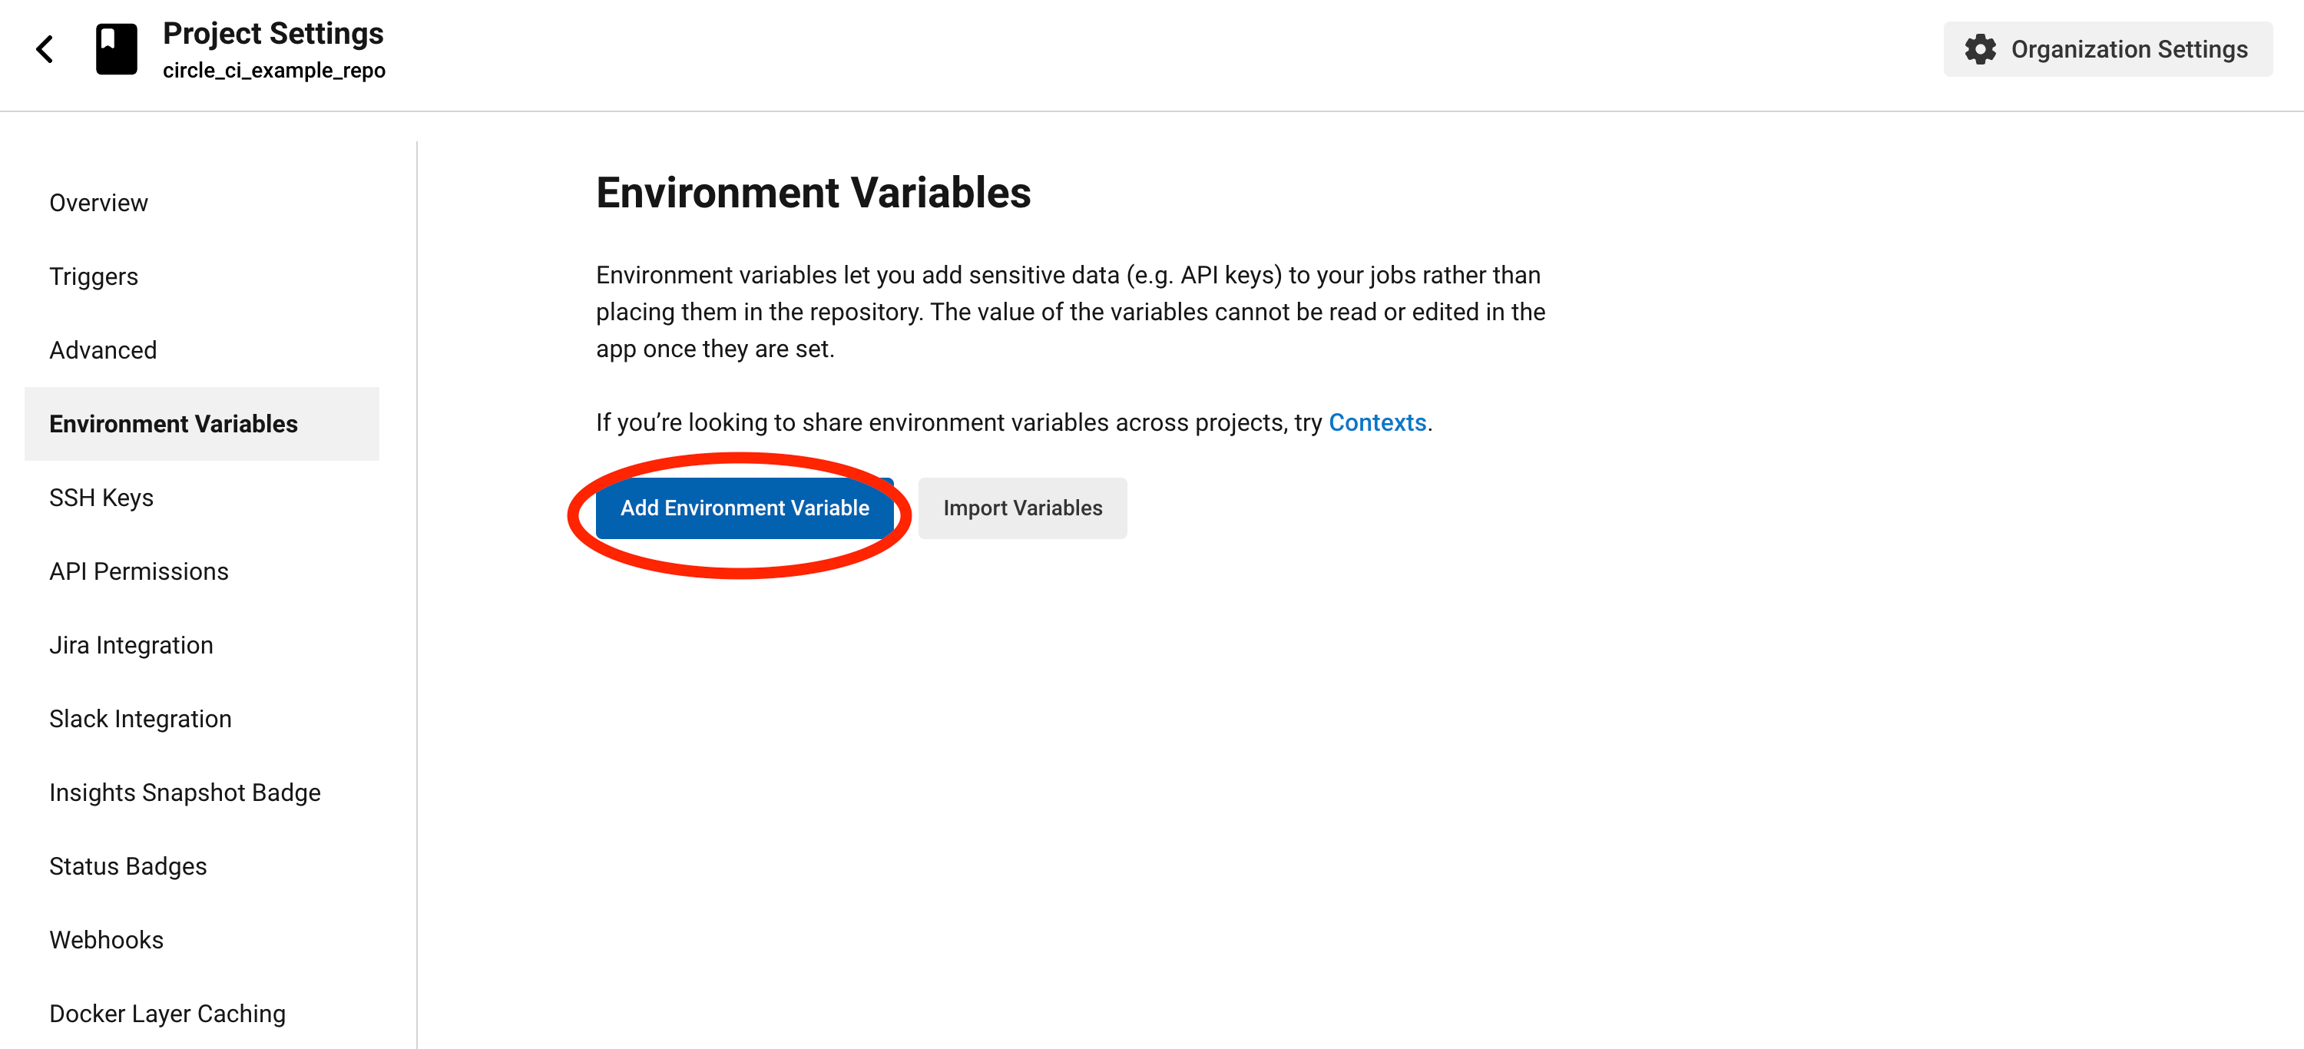This screenshot has width=2304, height=1049.
Task: Select Advanced in the sidebar
Action: [x=103, y=350]
